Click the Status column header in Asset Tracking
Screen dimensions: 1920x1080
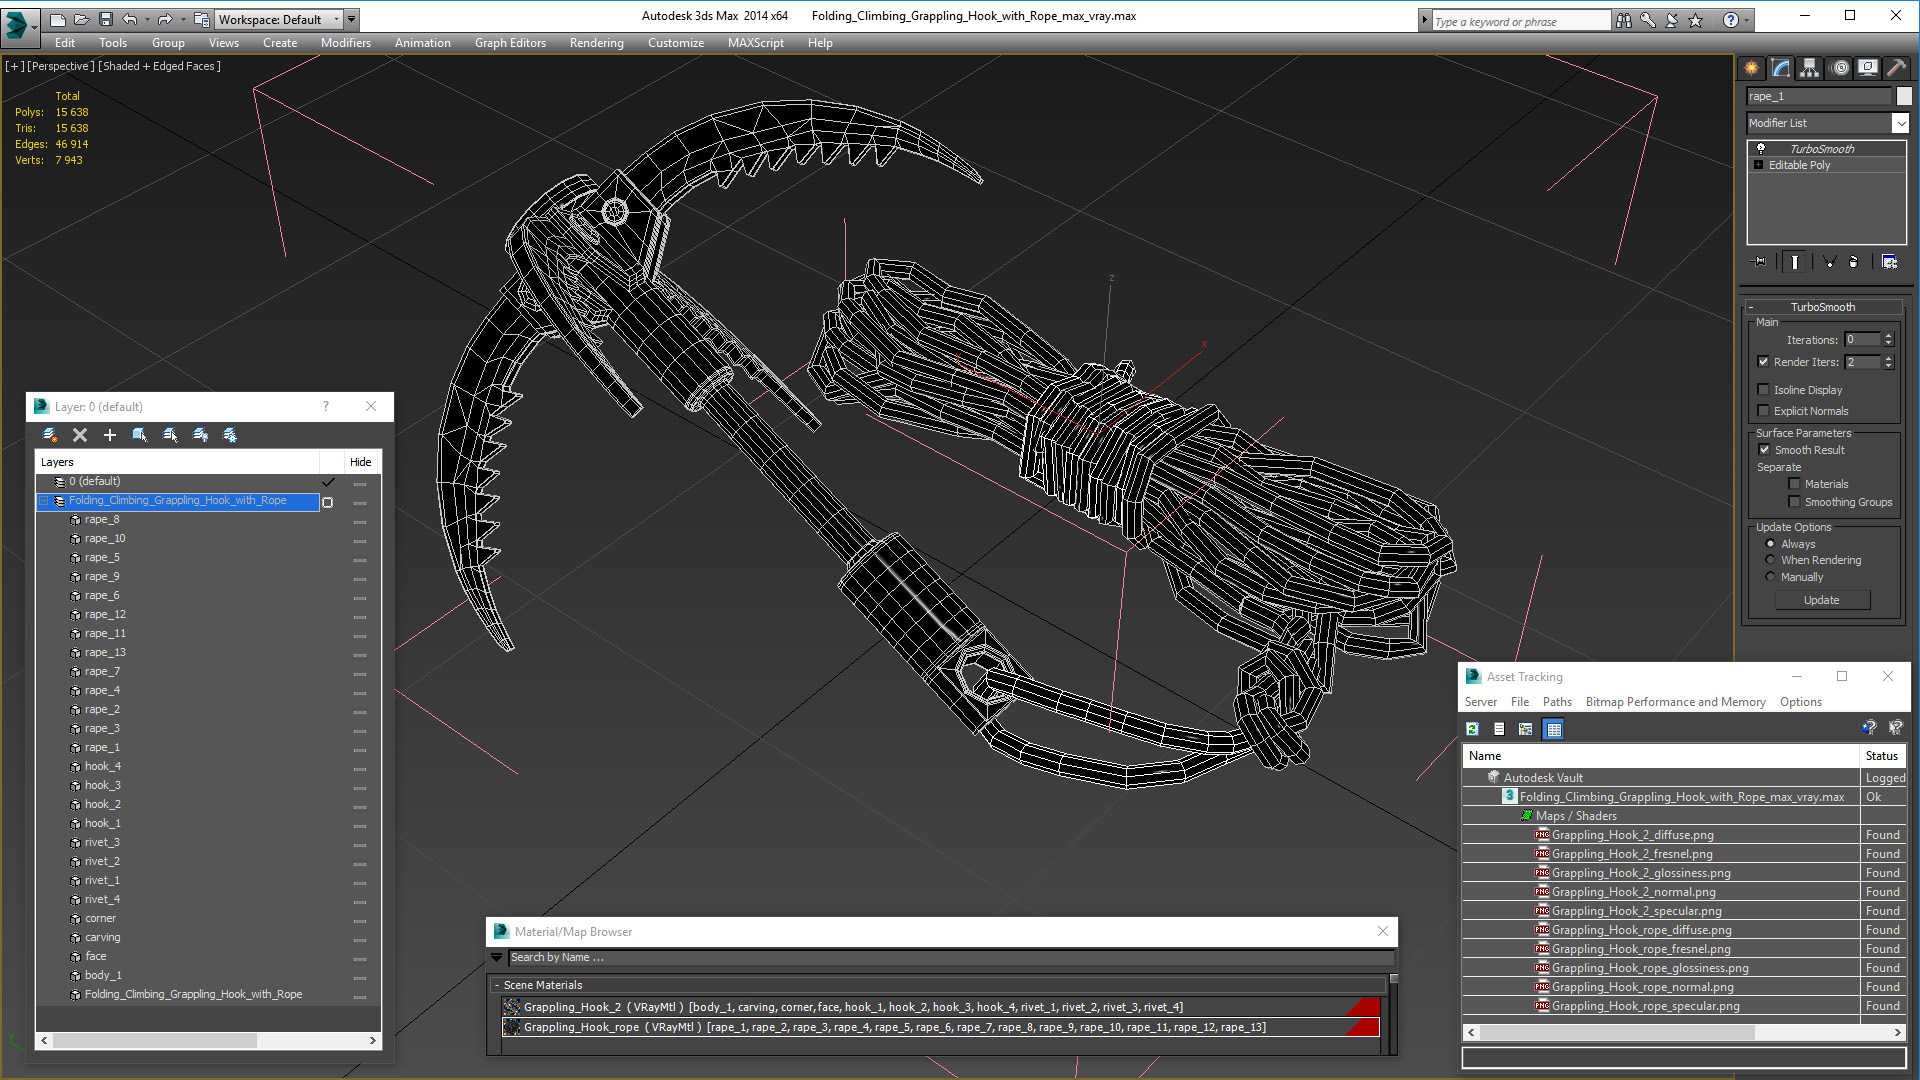(x=1881, y=756)
